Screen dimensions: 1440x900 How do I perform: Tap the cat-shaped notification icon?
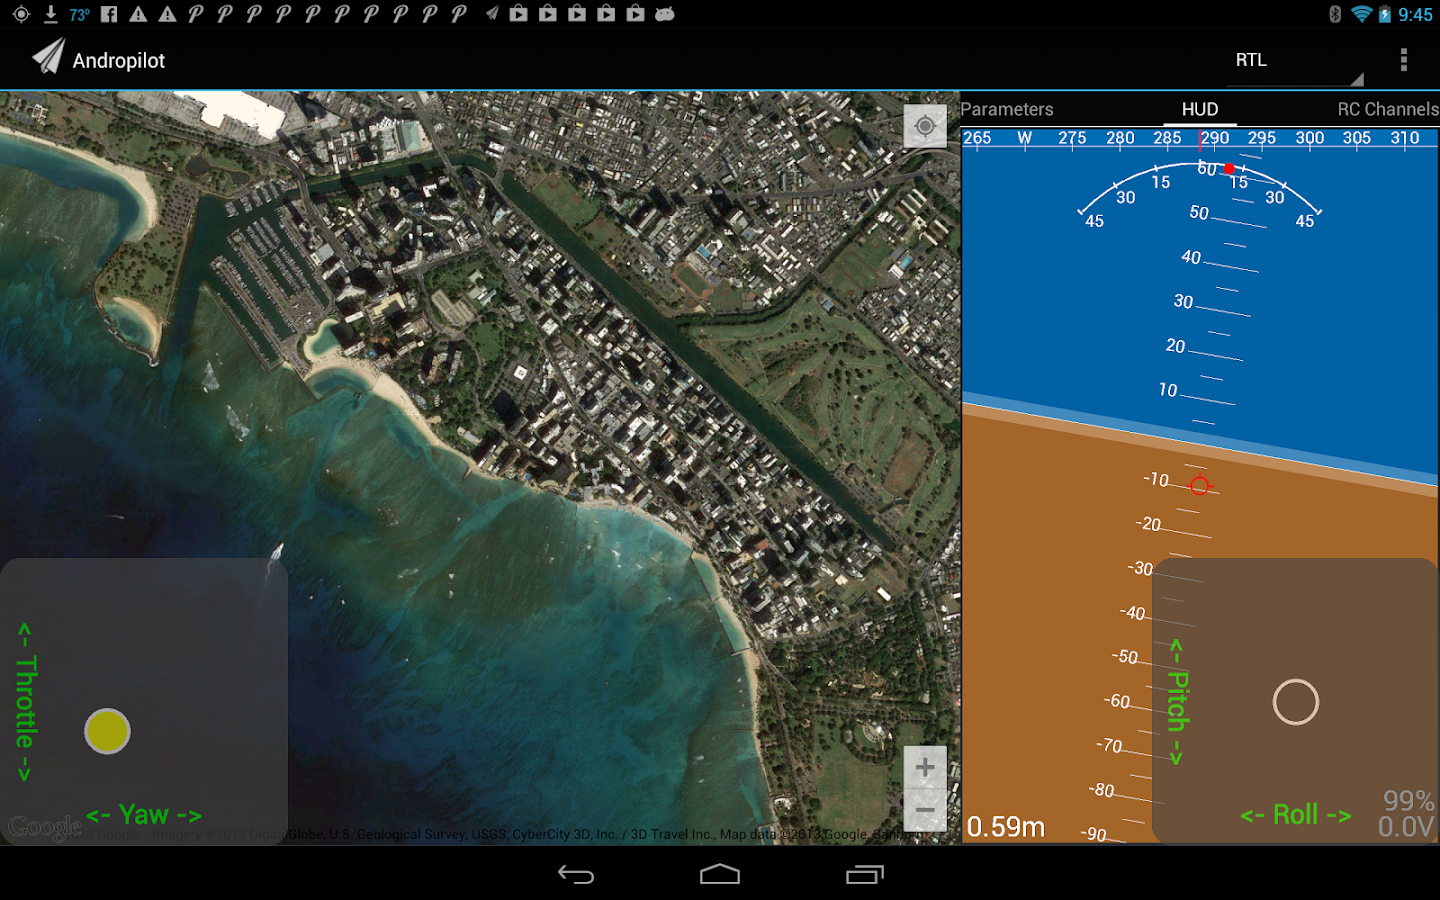[x=665, y=14]
